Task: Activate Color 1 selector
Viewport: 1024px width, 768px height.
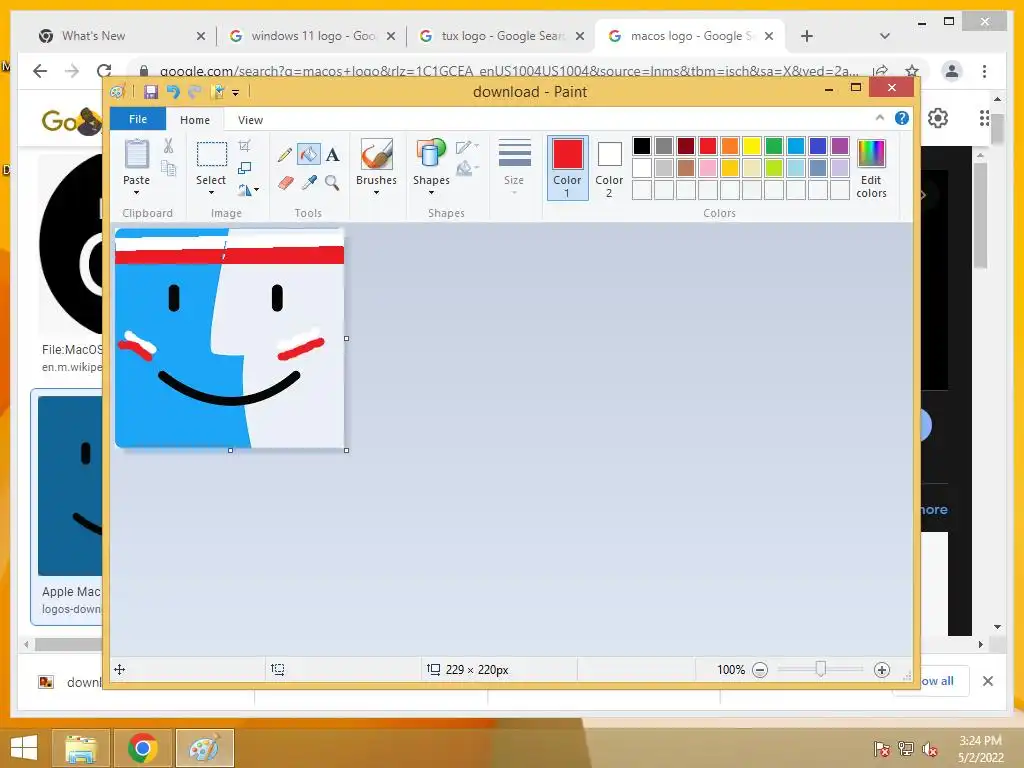Action: click(x=568, y=168)
